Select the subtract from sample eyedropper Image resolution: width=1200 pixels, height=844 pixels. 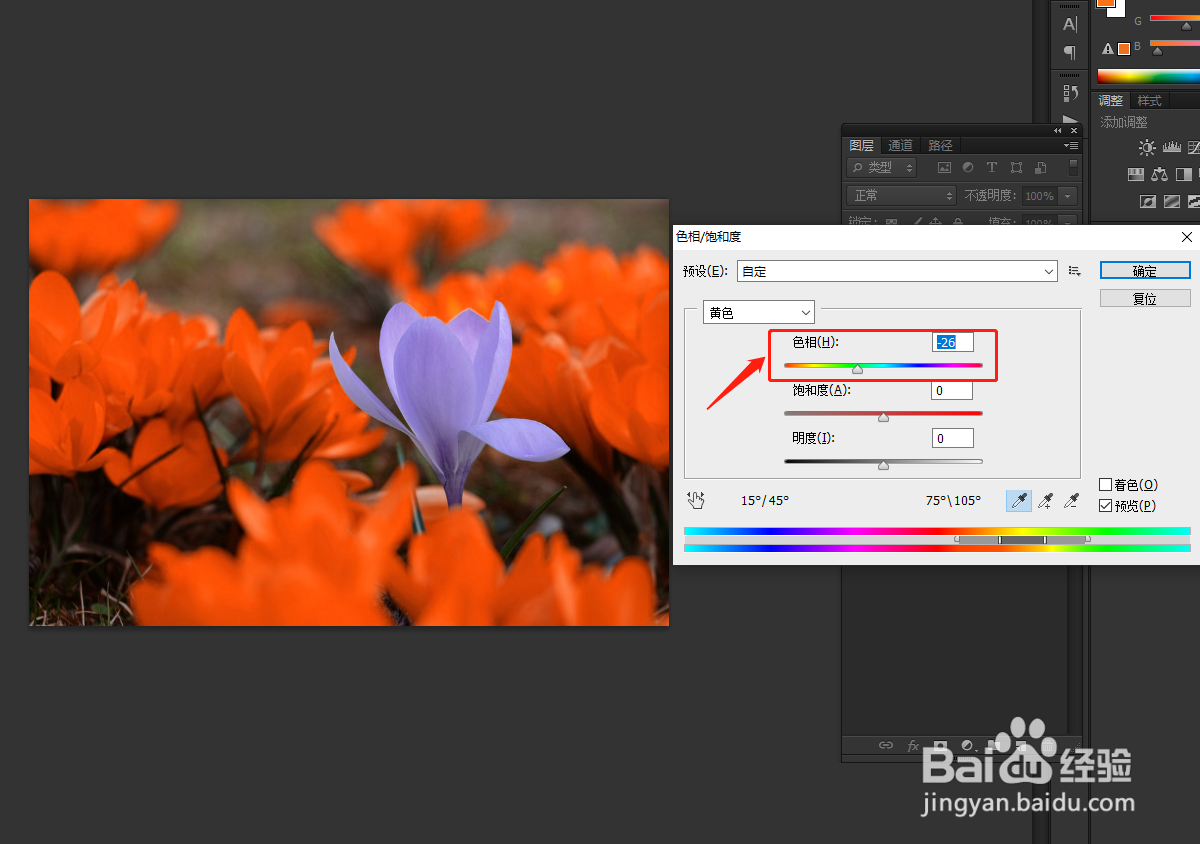click(1072, 501)
